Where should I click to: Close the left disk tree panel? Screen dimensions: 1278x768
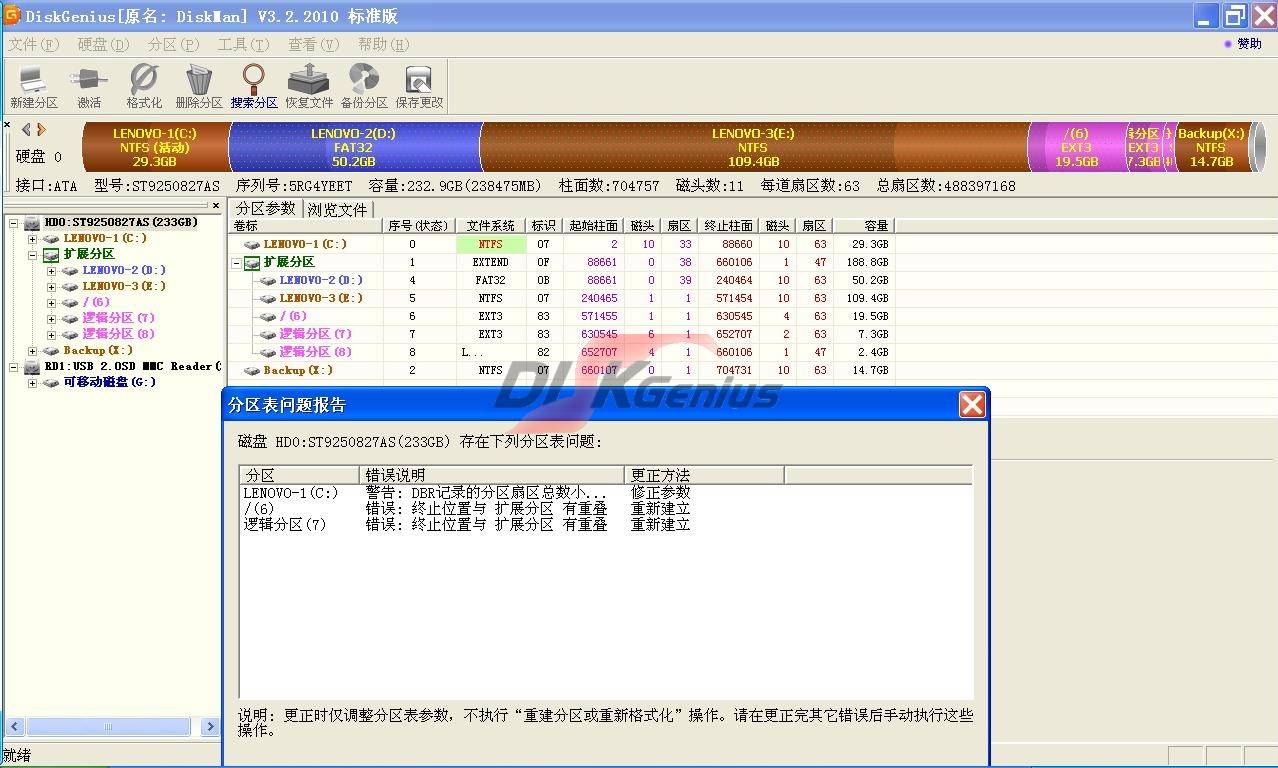[216, 206]
